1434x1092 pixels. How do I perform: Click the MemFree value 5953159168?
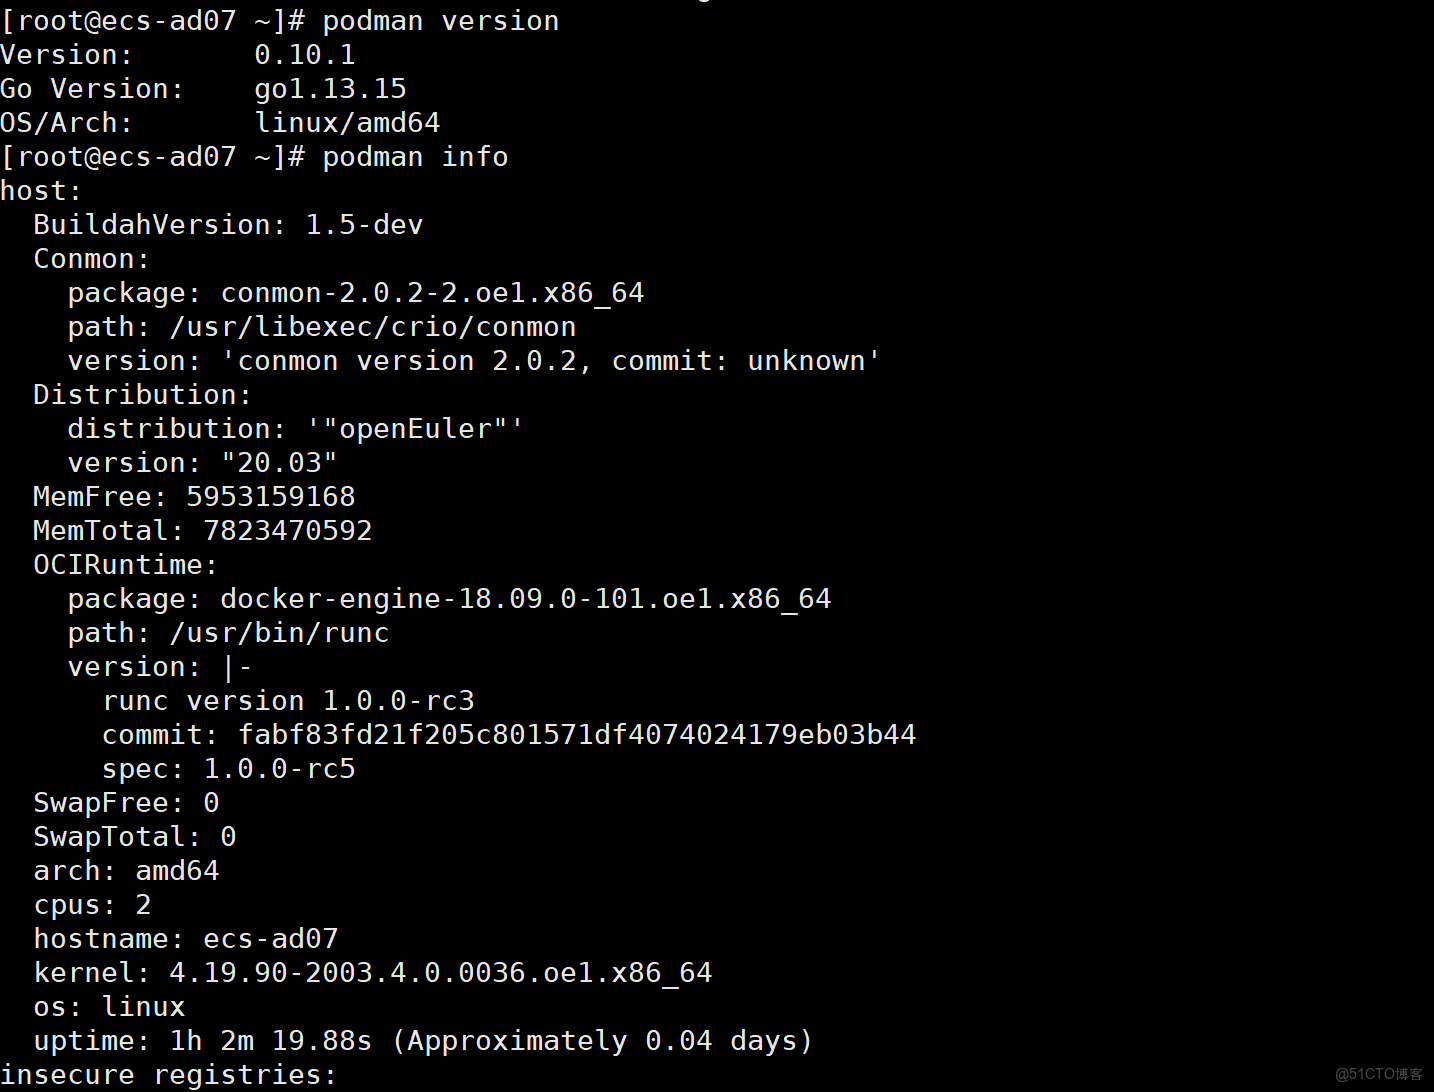271,497
